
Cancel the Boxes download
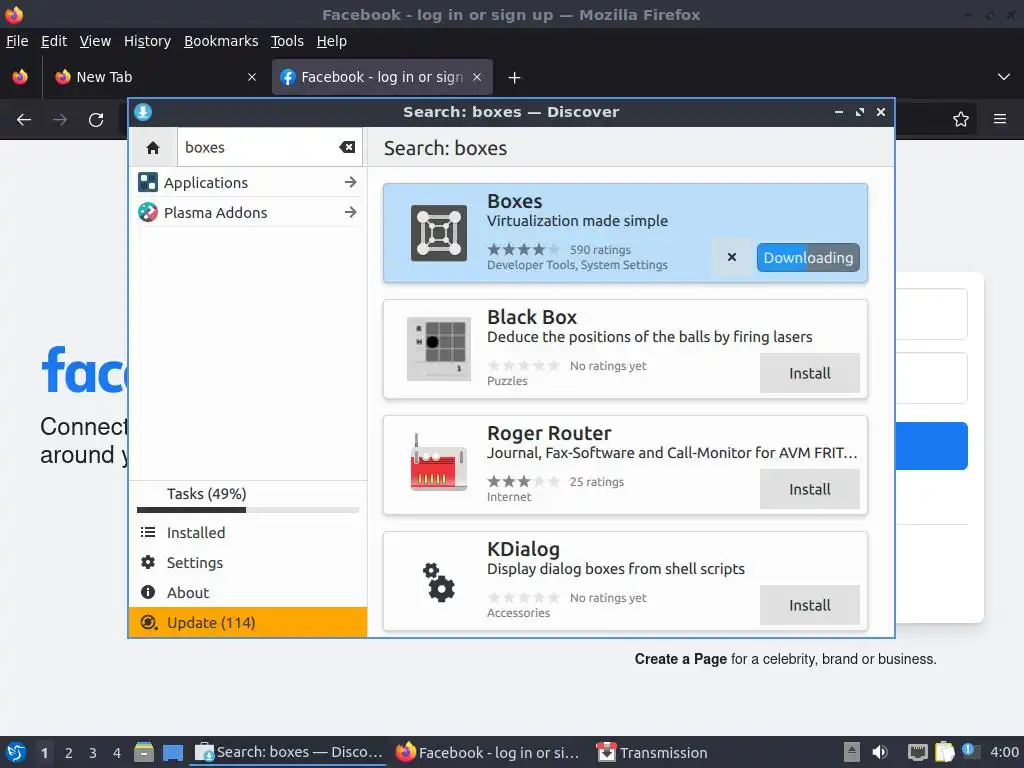click(732, 257)
